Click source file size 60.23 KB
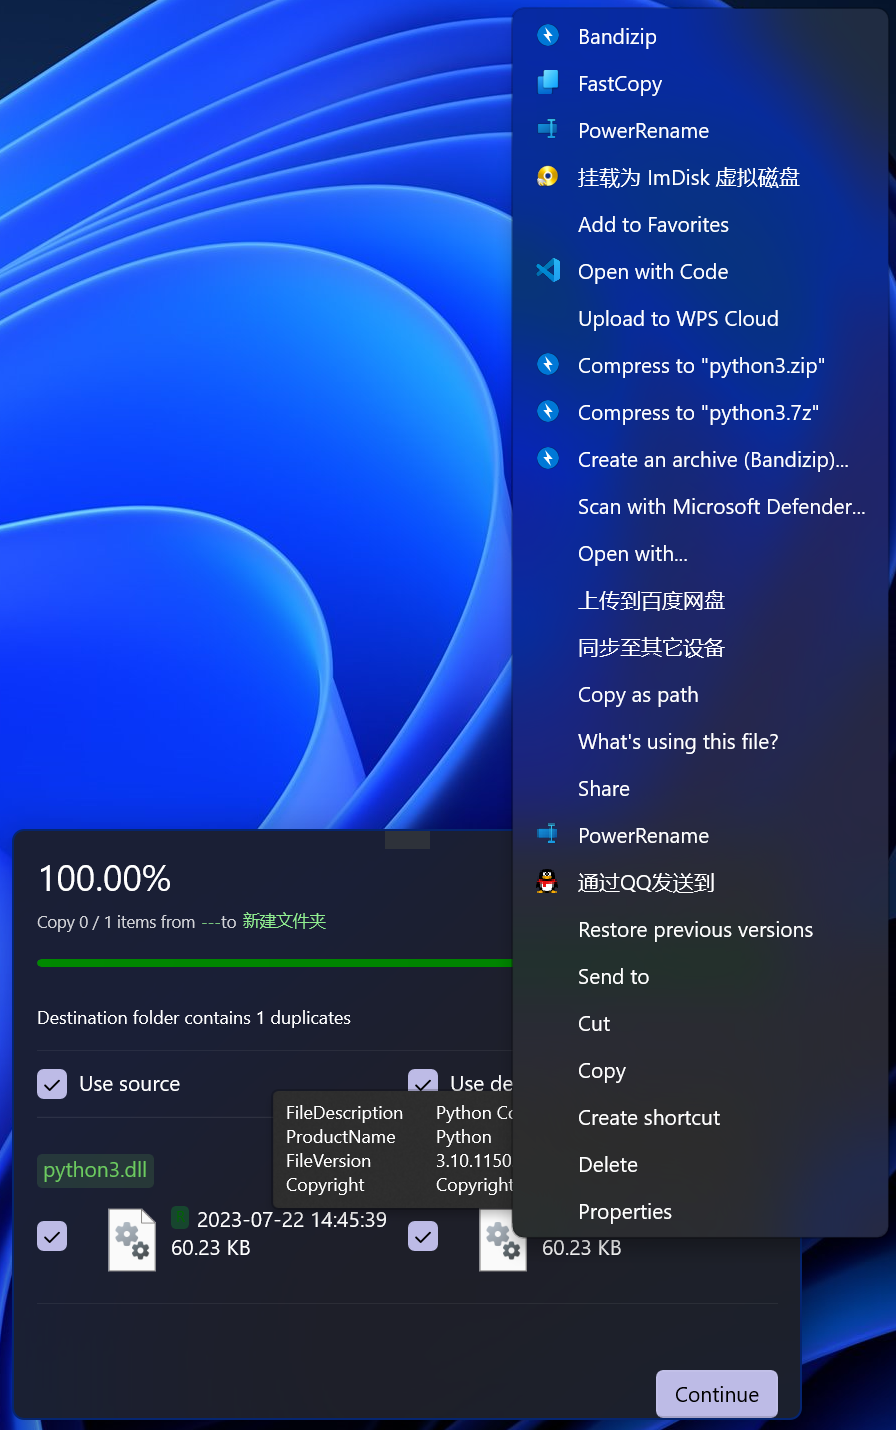The width and height of the screenshot is (896, 1430). 211,1247
